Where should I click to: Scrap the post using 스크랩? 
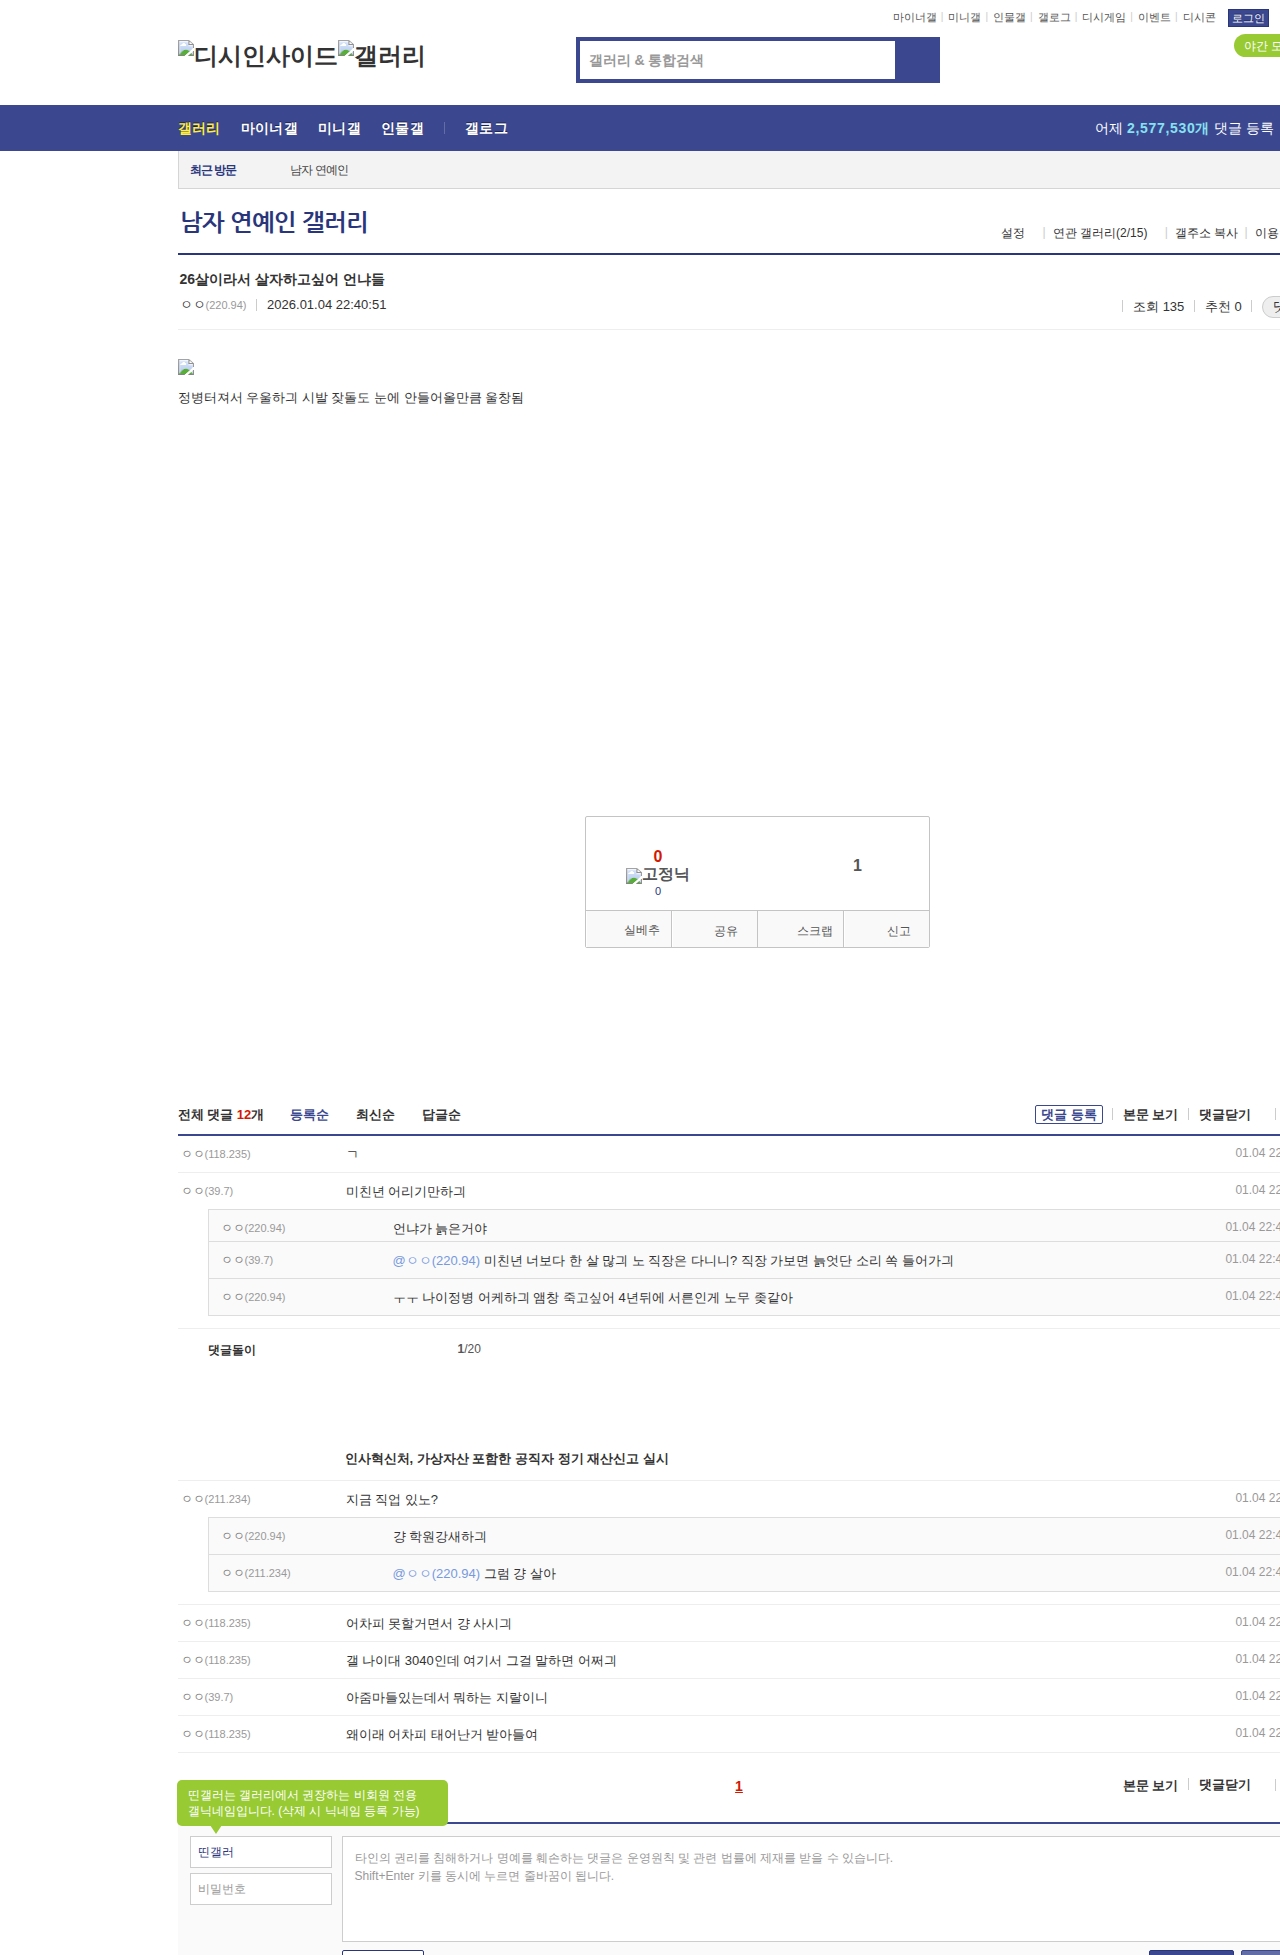coord(814,931)
